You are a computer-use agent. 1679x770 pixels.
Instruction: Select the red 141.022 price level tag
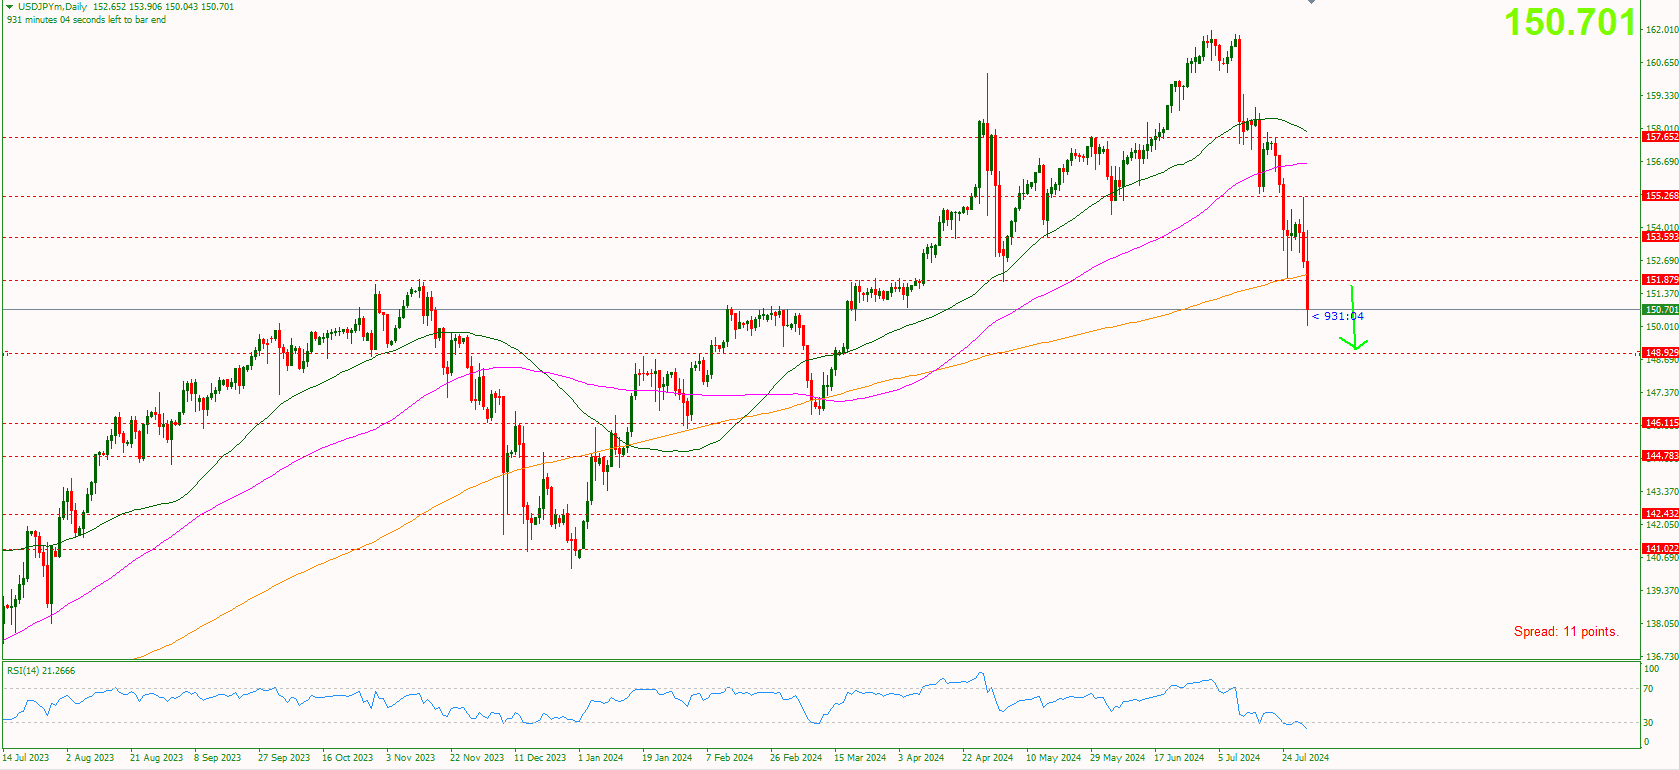(x=1661, y=549)
